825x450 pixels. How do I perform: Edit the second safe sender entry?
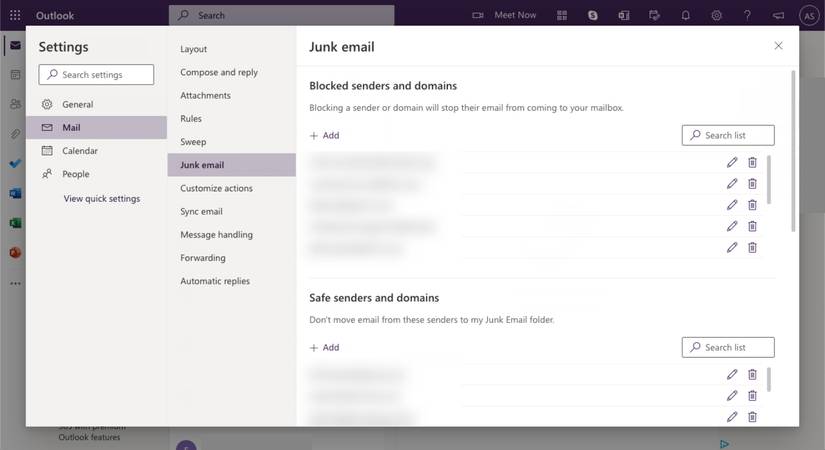coord(732,396)
